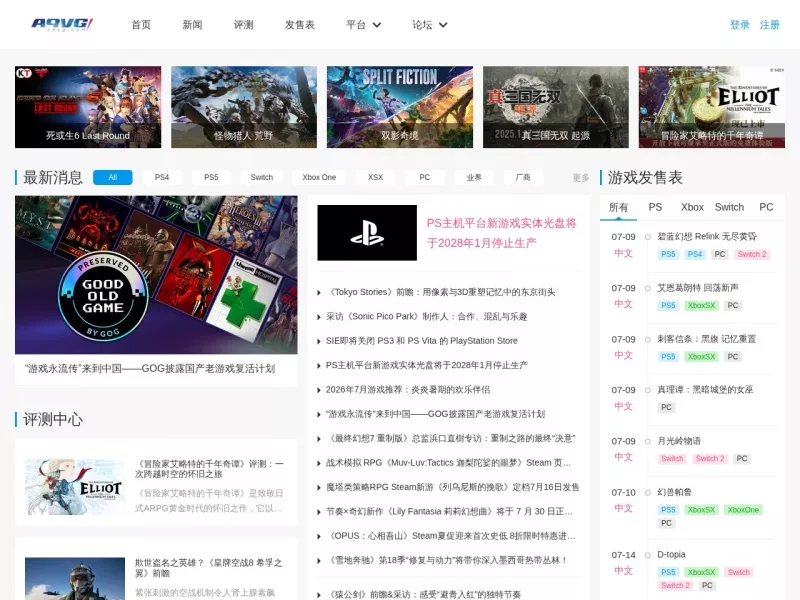This screenshot has height=600, width=800.
Task: Click the 皇牌空战8 preview thumbnail
Action: 75,579
